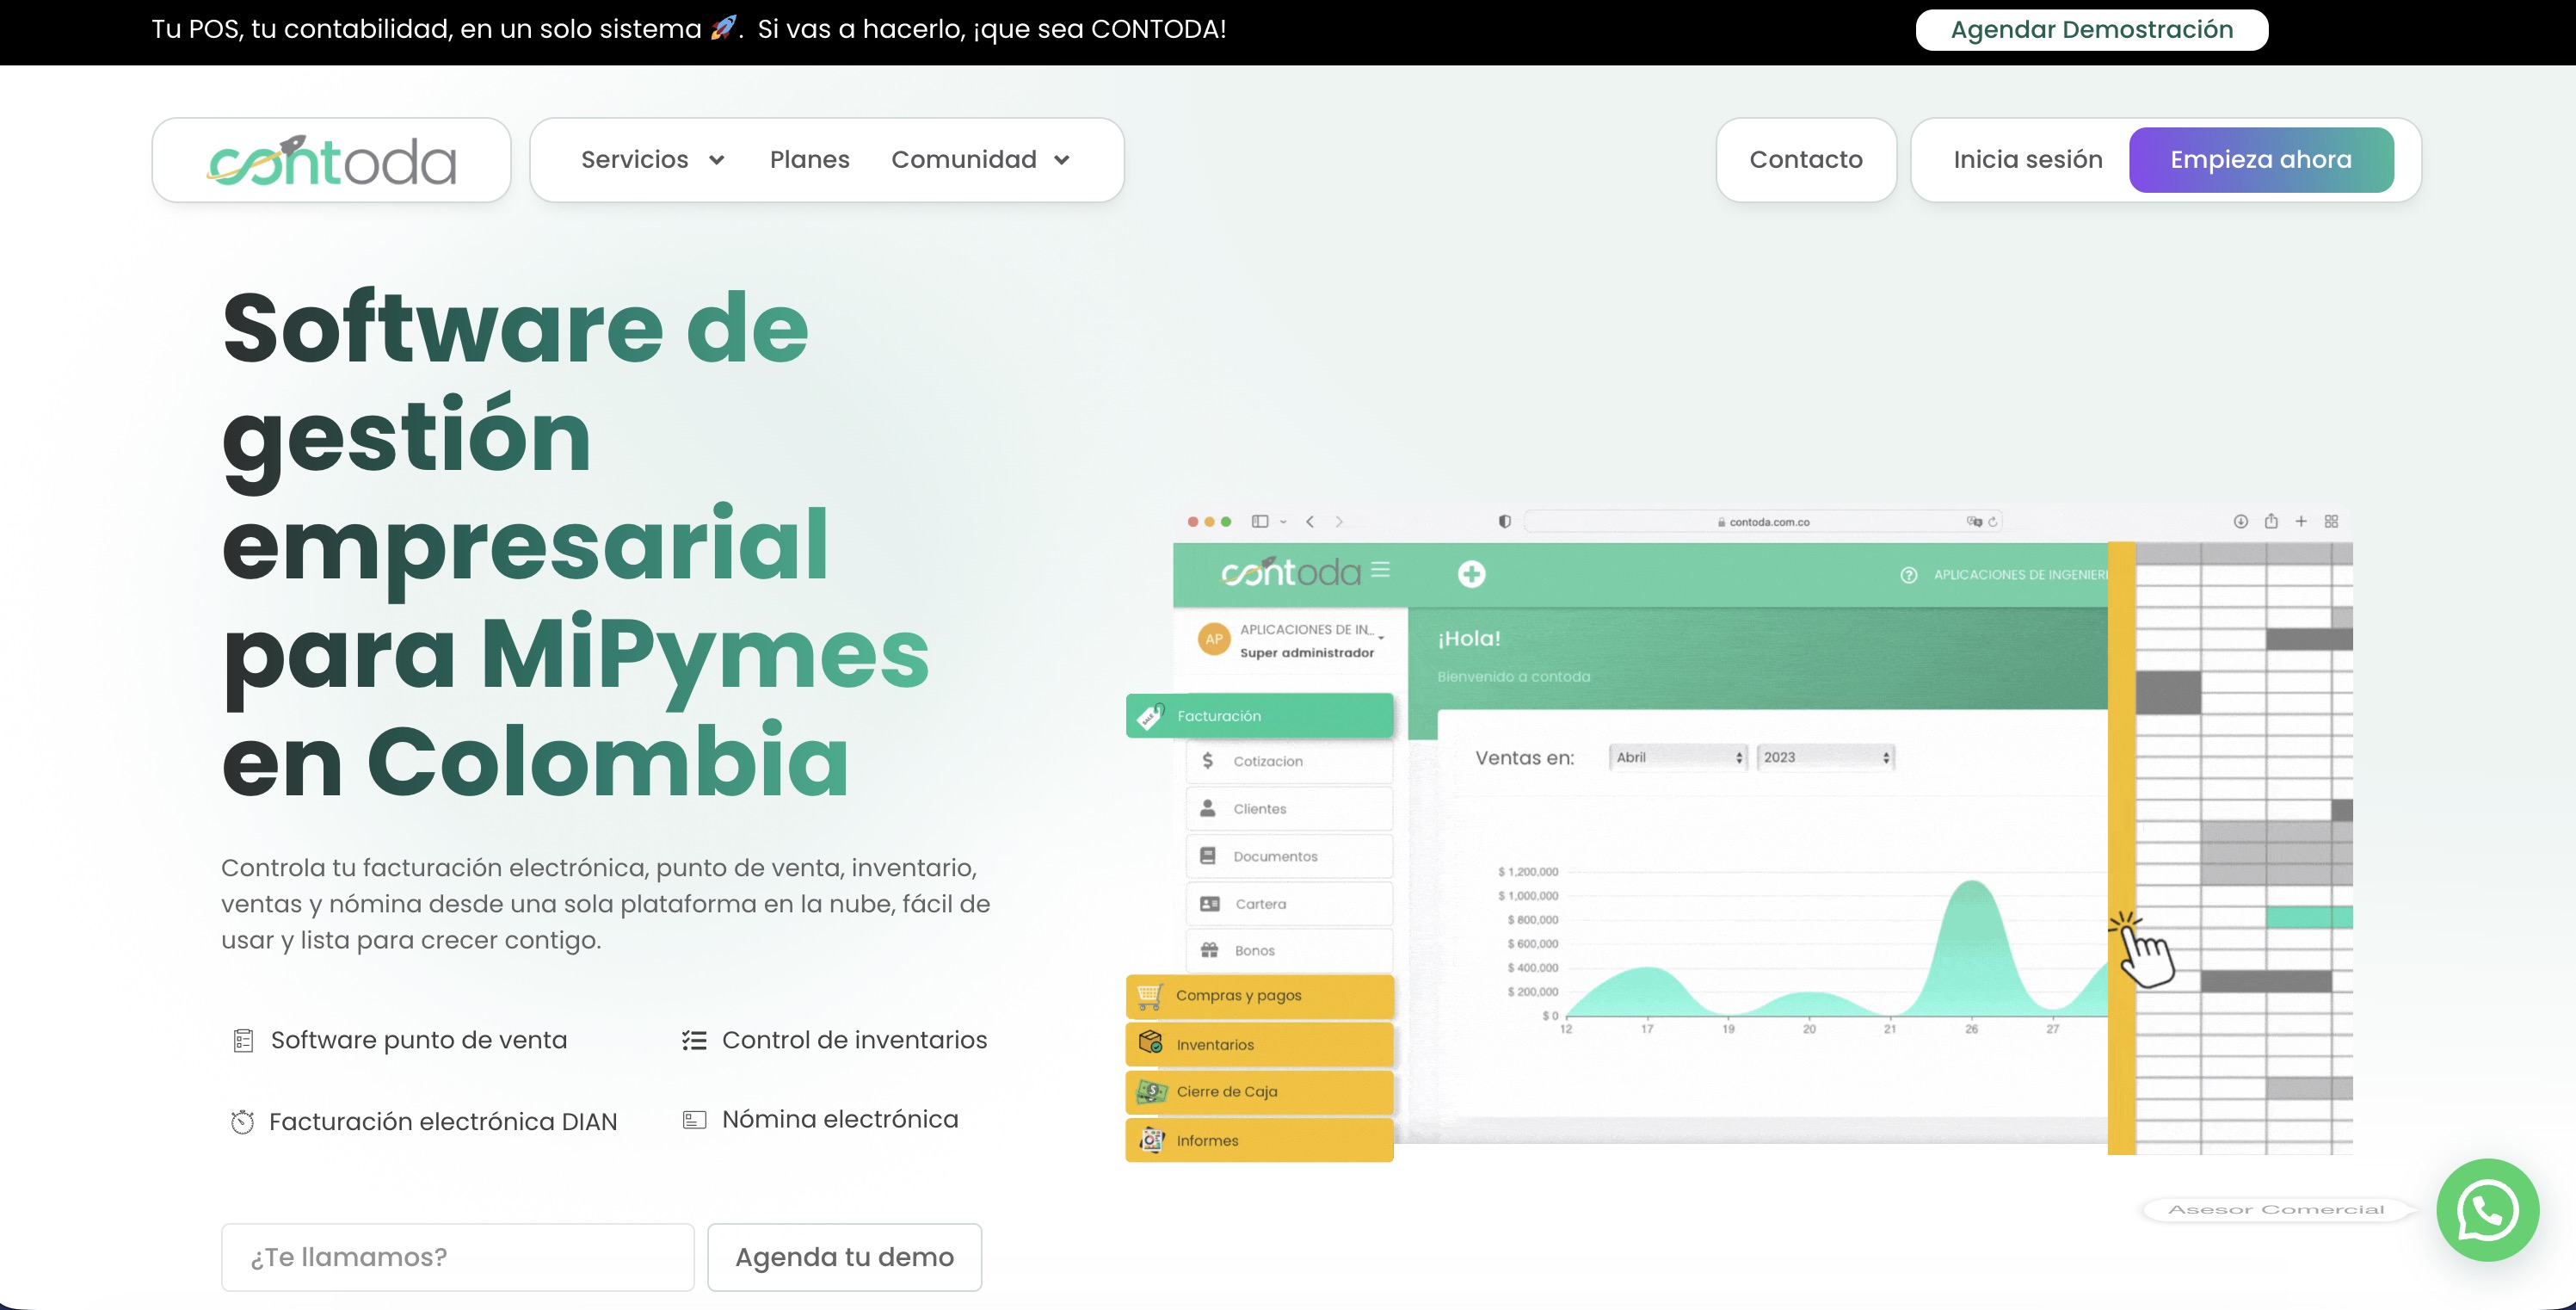Image resolution: width=2576 pixels, height=1310 pixels.
Task: Click the help question mark icon in the mockup header
Action: [x=1908, y=575]
